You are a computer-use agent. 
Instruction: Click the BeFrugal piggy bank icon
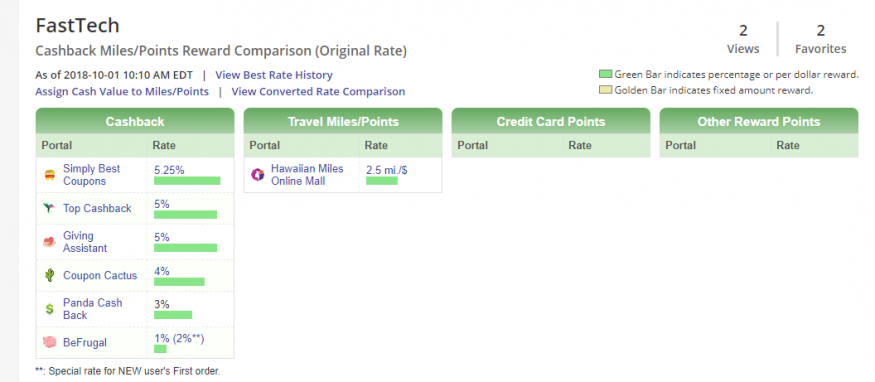pyautogui.click(x=50, y=342)
